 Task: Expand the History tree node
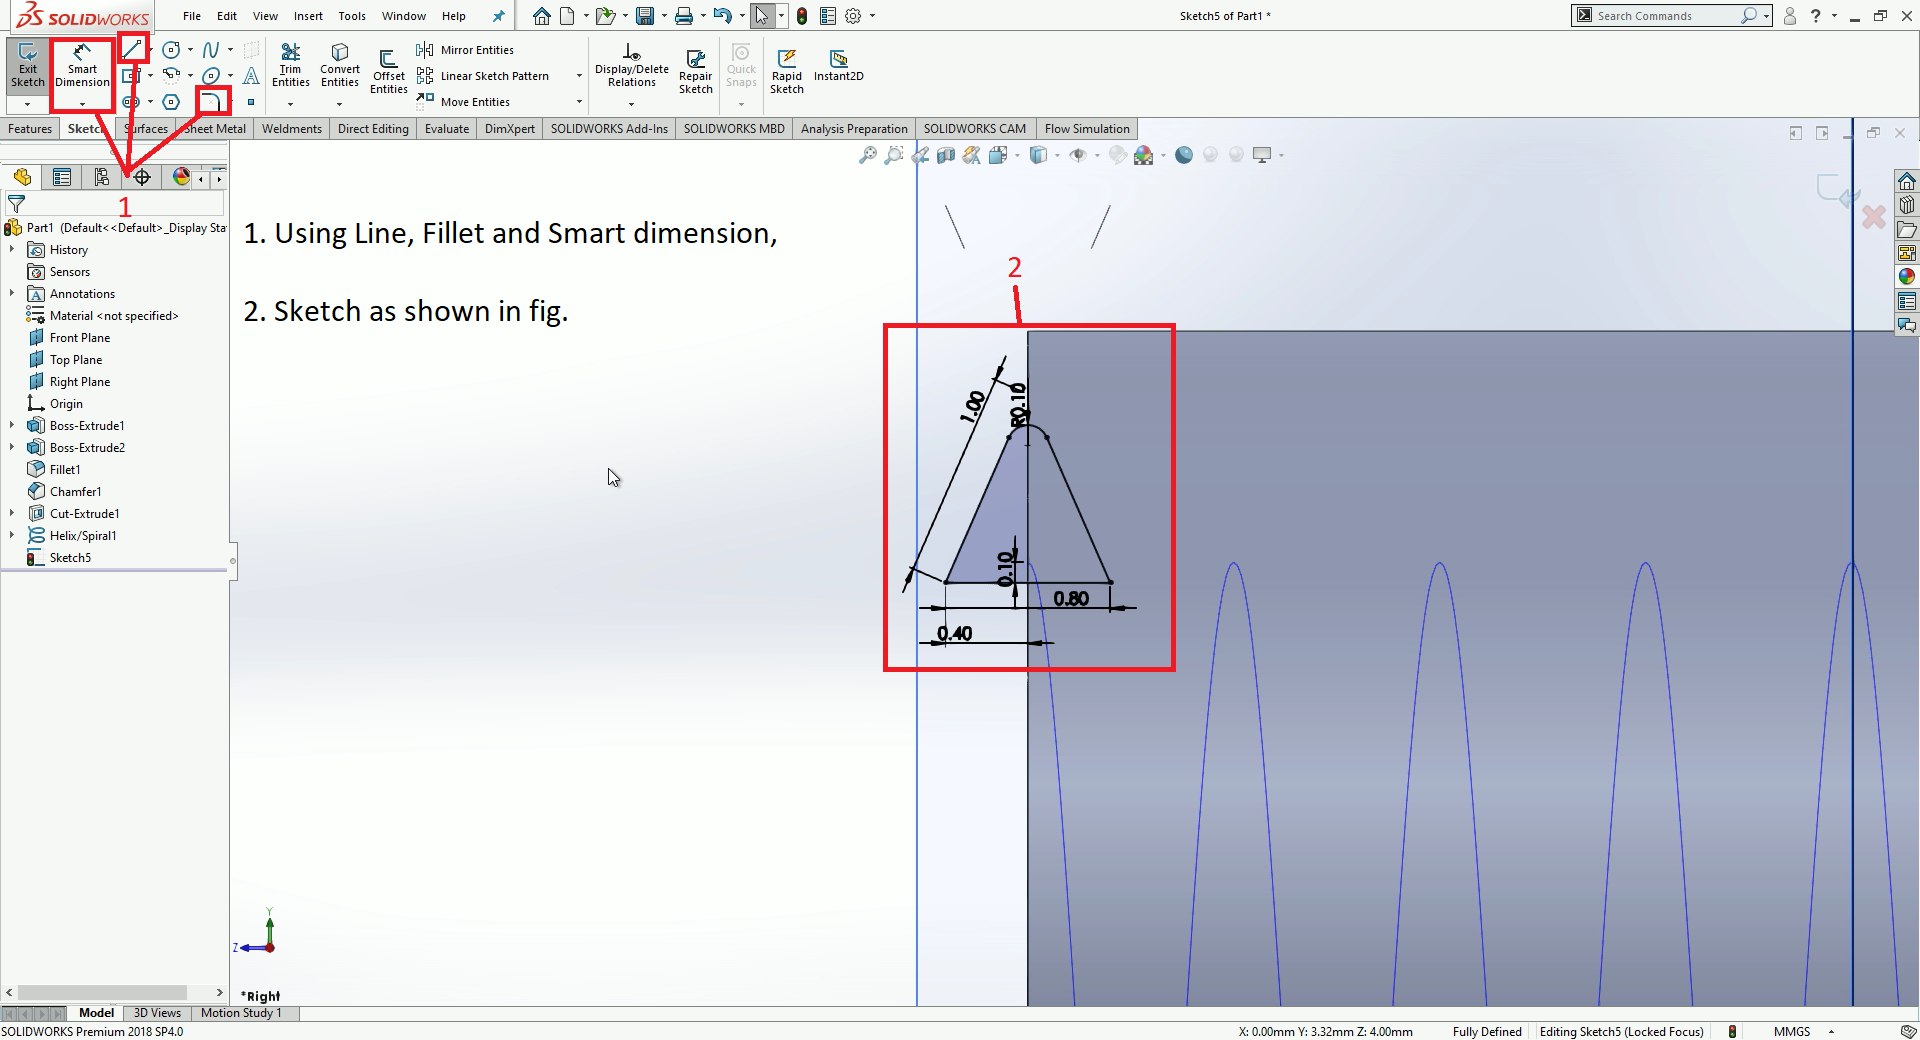click(x=12, y=250)
